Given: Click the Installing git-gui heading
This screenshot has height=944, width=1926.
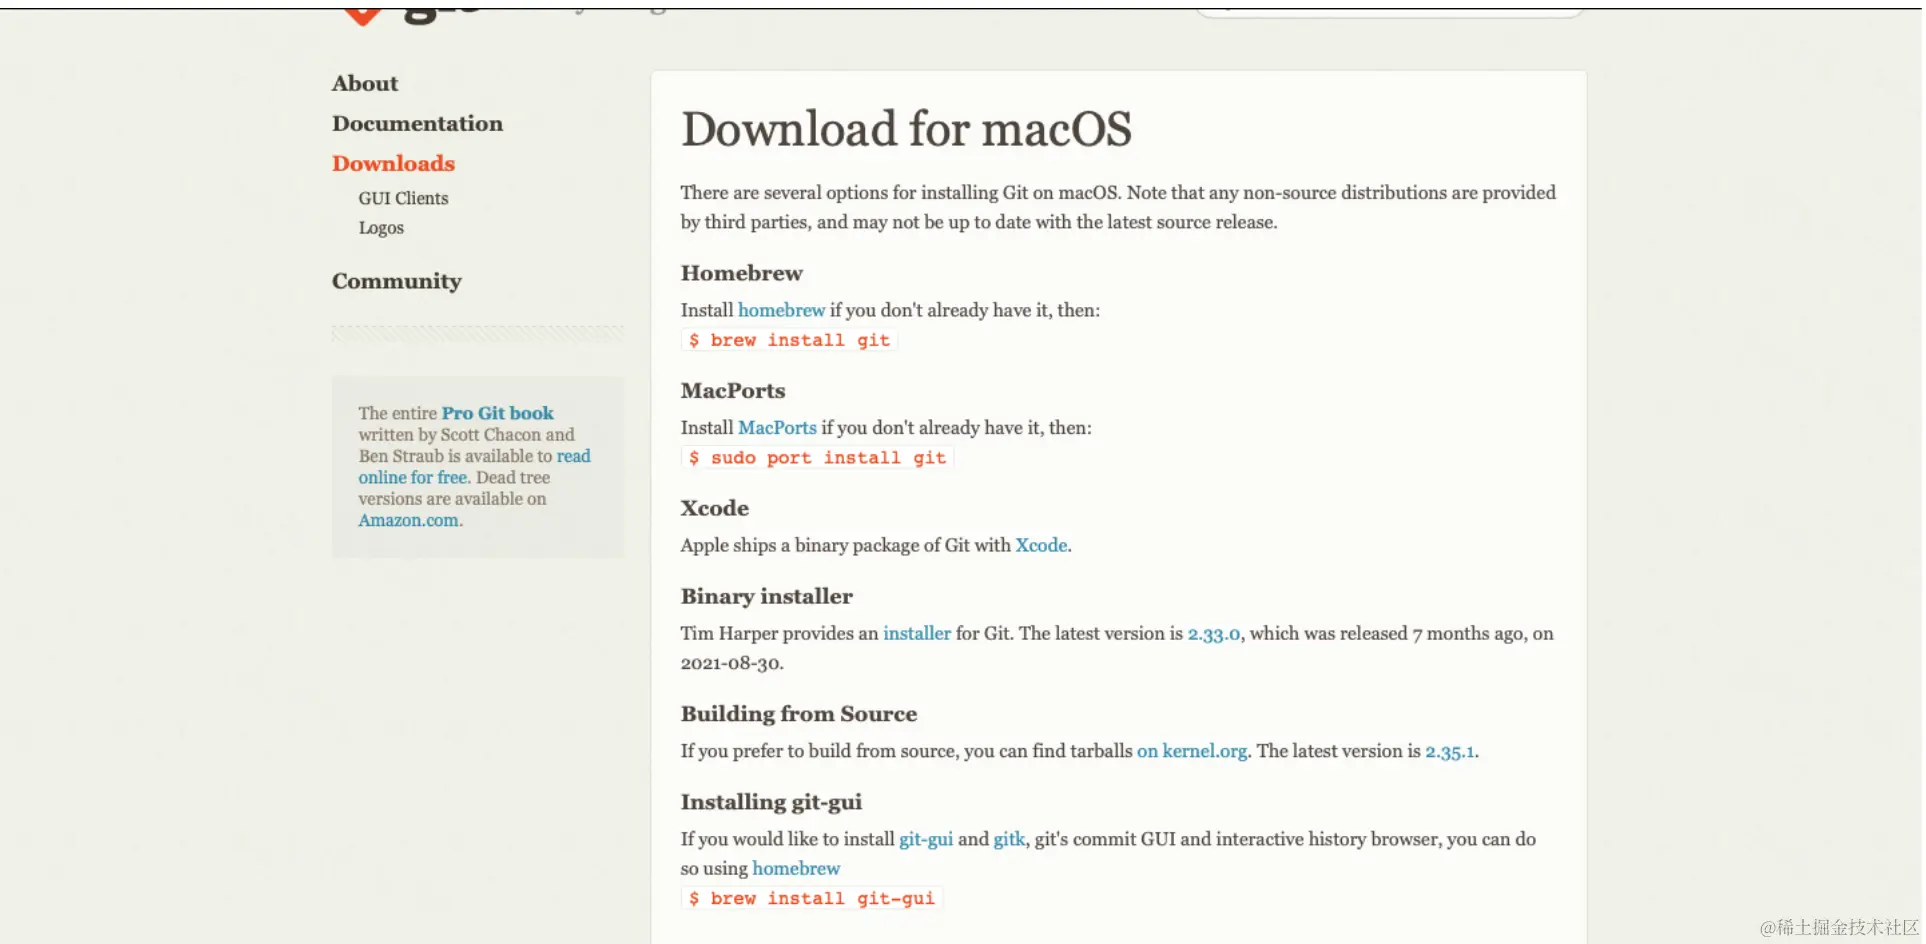Looking at the screenshot, I should coord(771,801).
